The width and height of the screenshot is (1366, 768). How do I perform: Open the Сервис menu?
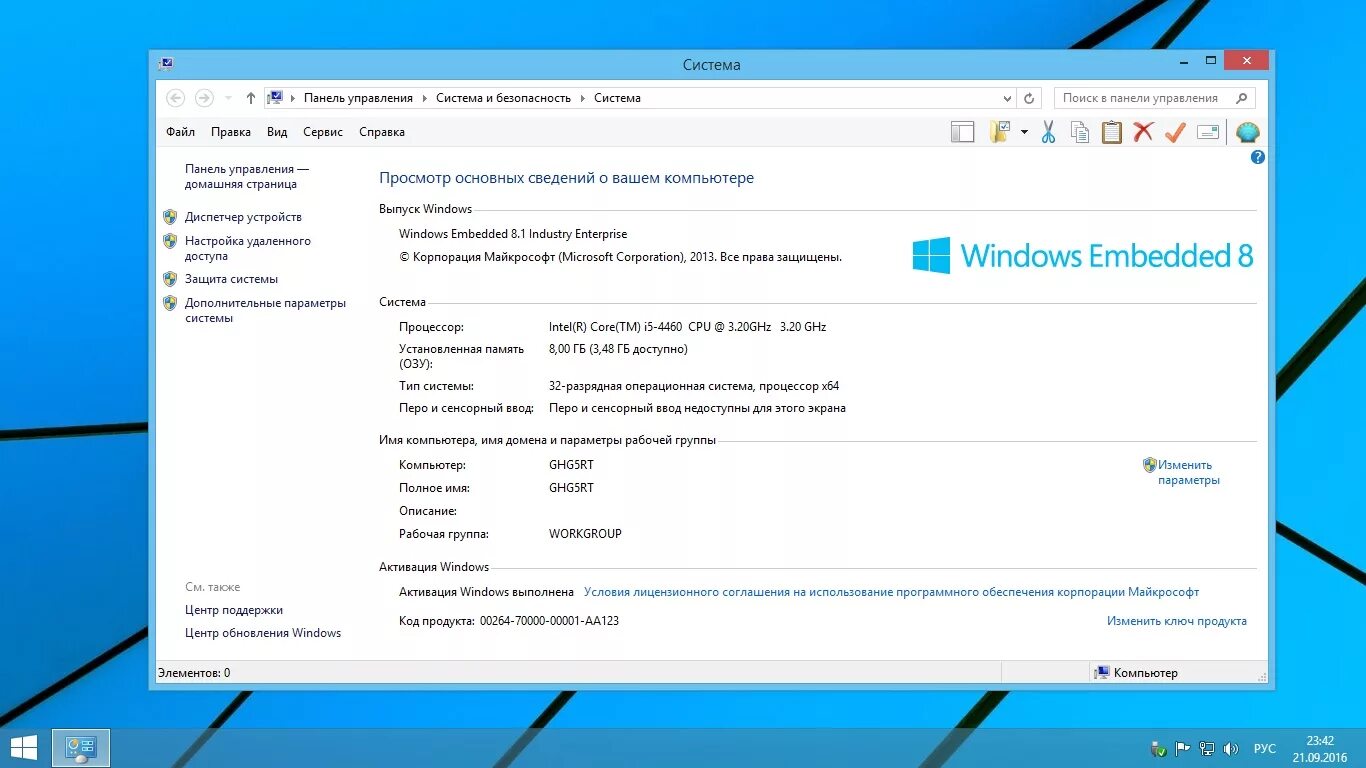[x=323, y=132]
